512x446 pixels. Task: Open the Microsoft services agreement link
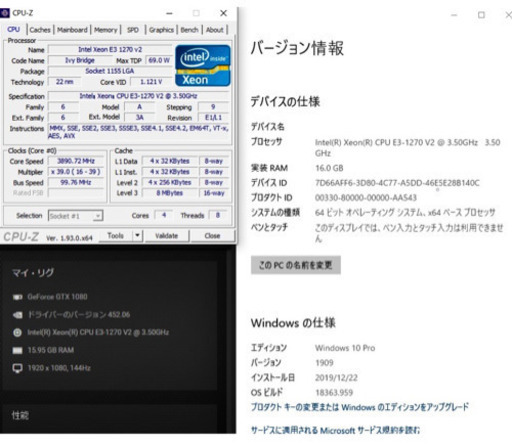[x=335, y=430]
